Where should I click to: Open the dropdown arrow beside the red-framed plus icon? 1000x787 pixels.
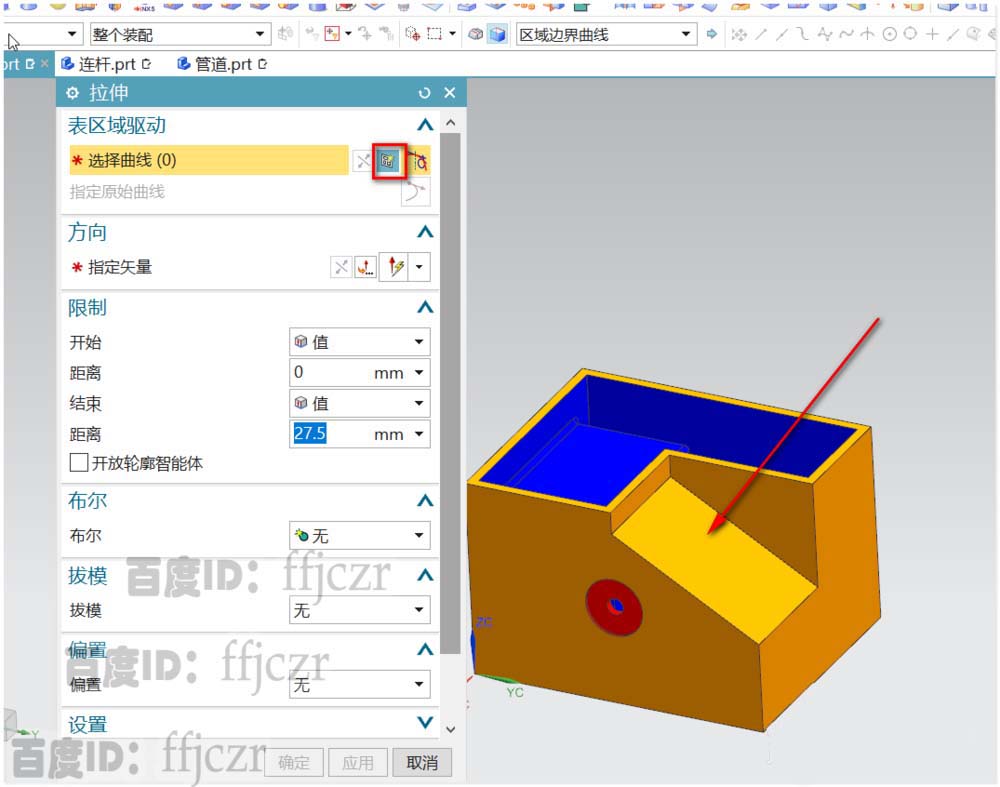click(348, 34)
